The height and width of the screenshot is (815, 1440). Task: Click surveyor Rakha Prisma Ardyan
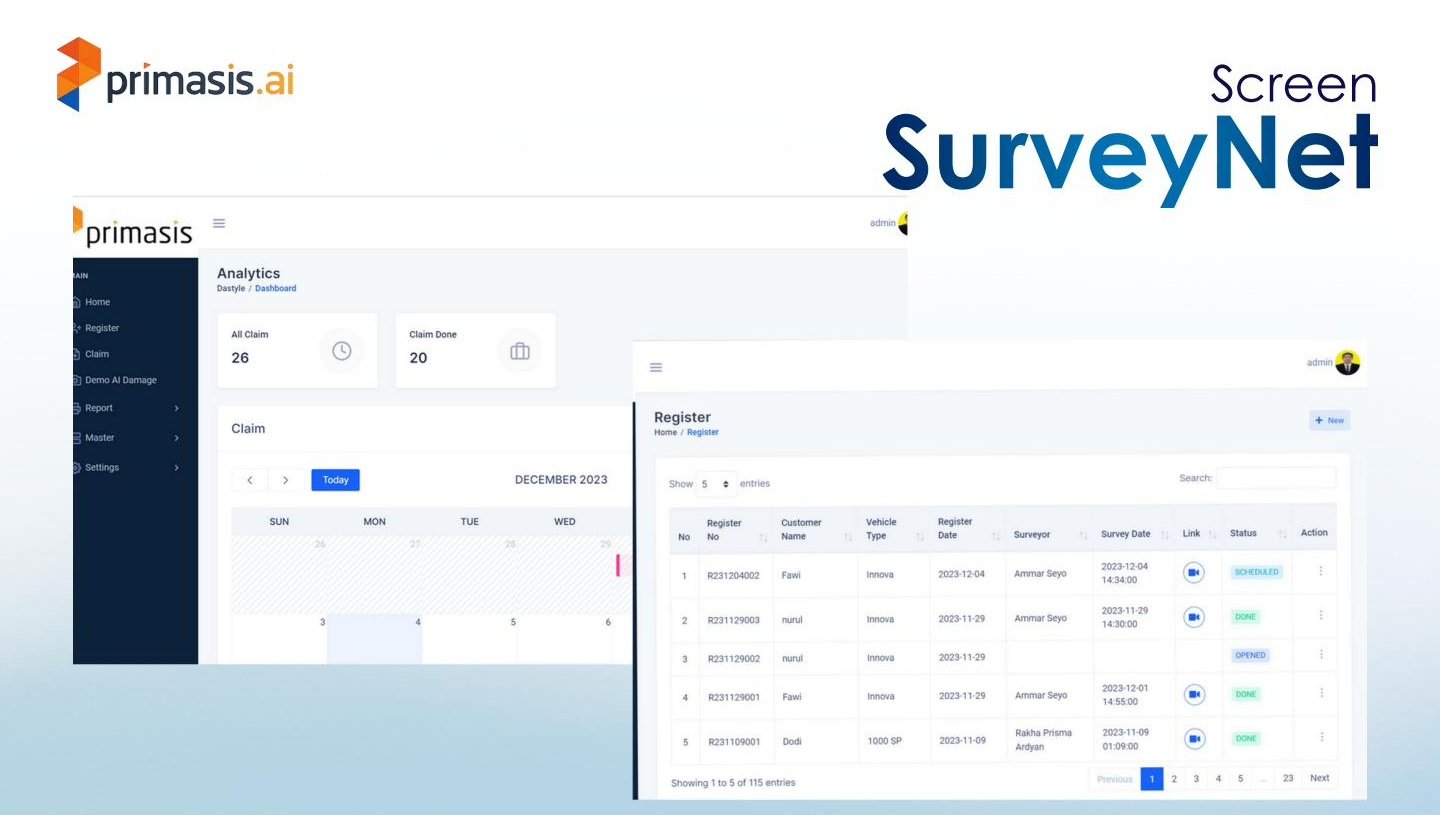point(1043,740)
